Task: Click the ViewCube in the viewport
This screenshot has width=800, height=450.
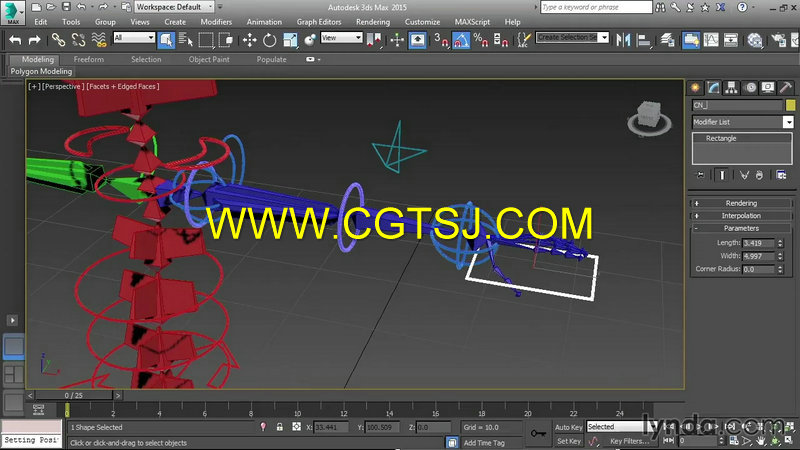Action: click(x=649, y=118)
